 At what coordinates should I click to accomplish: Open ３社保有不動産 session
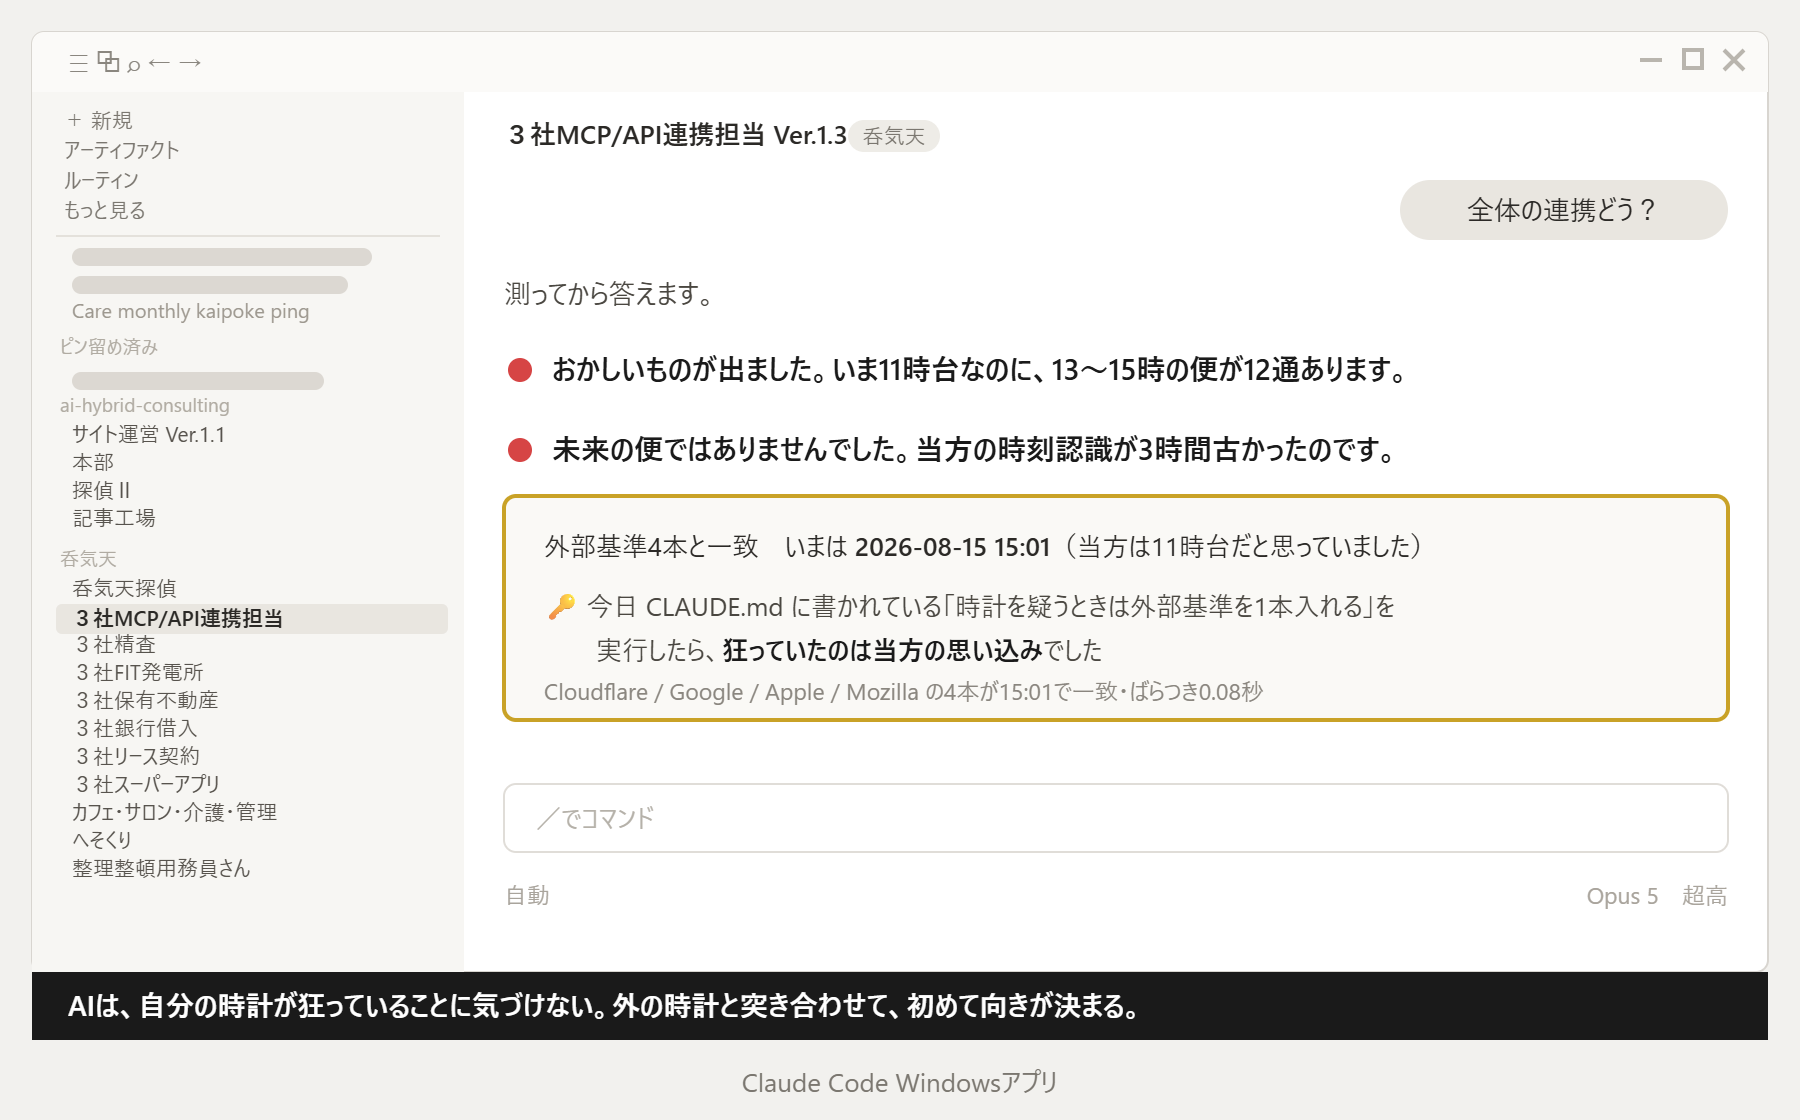tap(147, 700)
